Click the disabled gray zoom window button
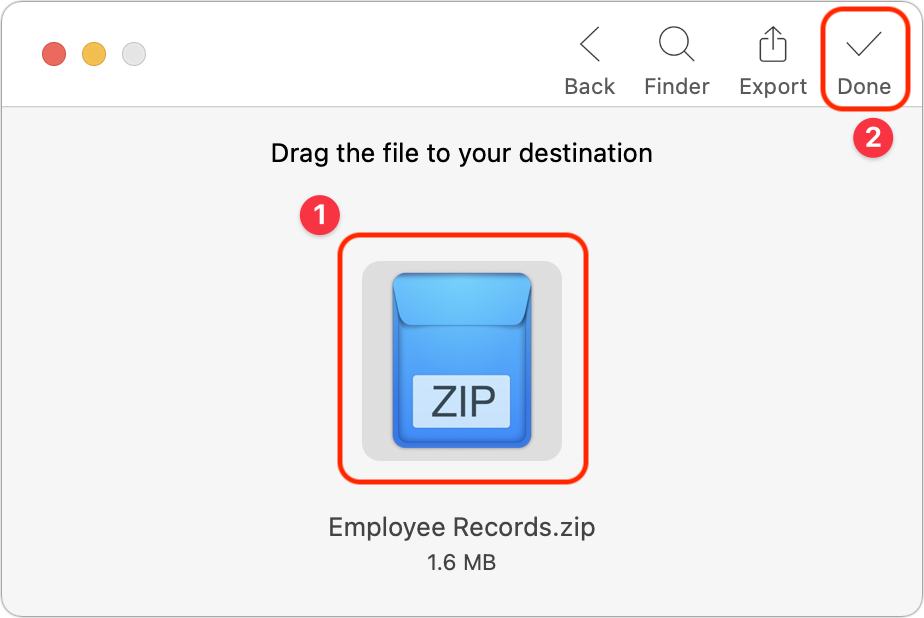924x618 pixels. [x=134, y=54]
